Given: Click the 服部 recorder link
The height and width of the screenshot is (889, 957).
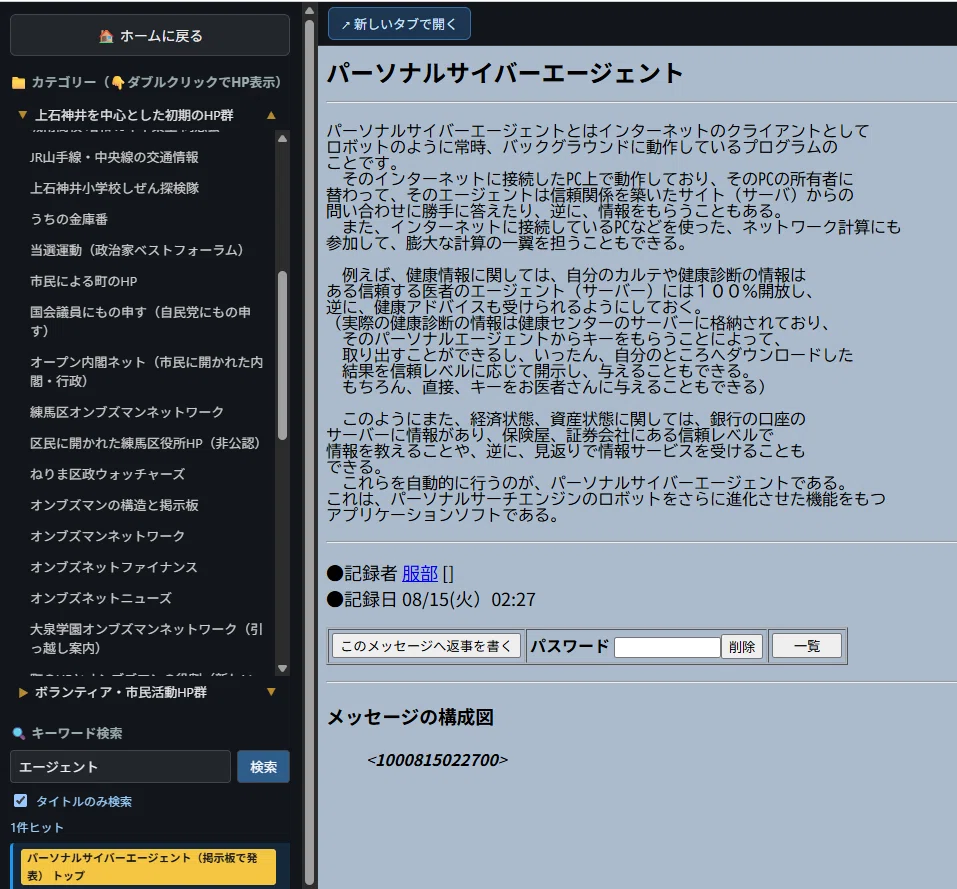Looking at the screenshot, I should click(x=420, y=574).
